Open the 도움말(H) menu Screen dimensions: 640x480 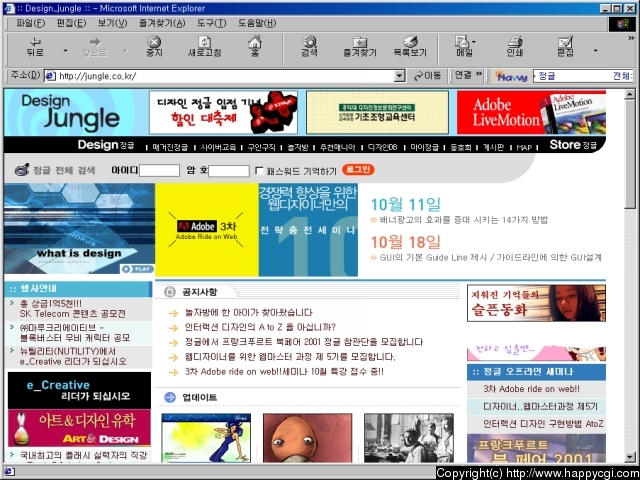(257, 23)
